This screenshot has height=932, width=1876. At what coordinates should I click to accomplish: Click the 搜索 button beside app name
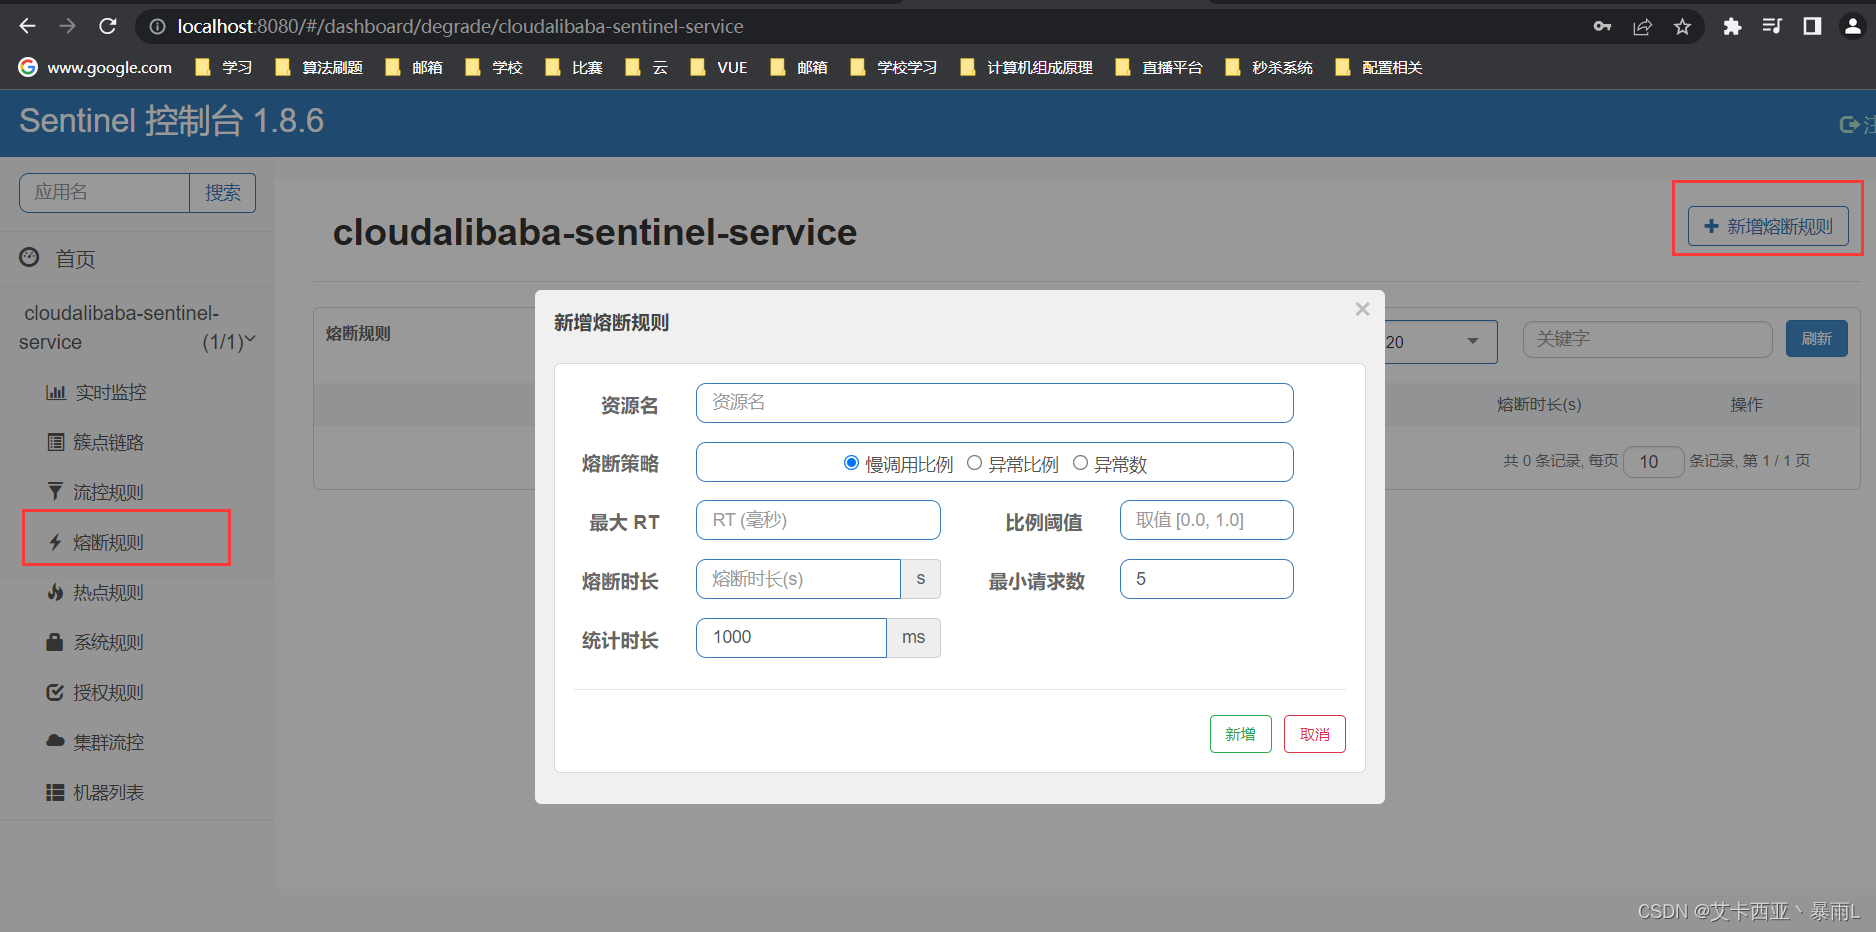[x=222, y=192]
